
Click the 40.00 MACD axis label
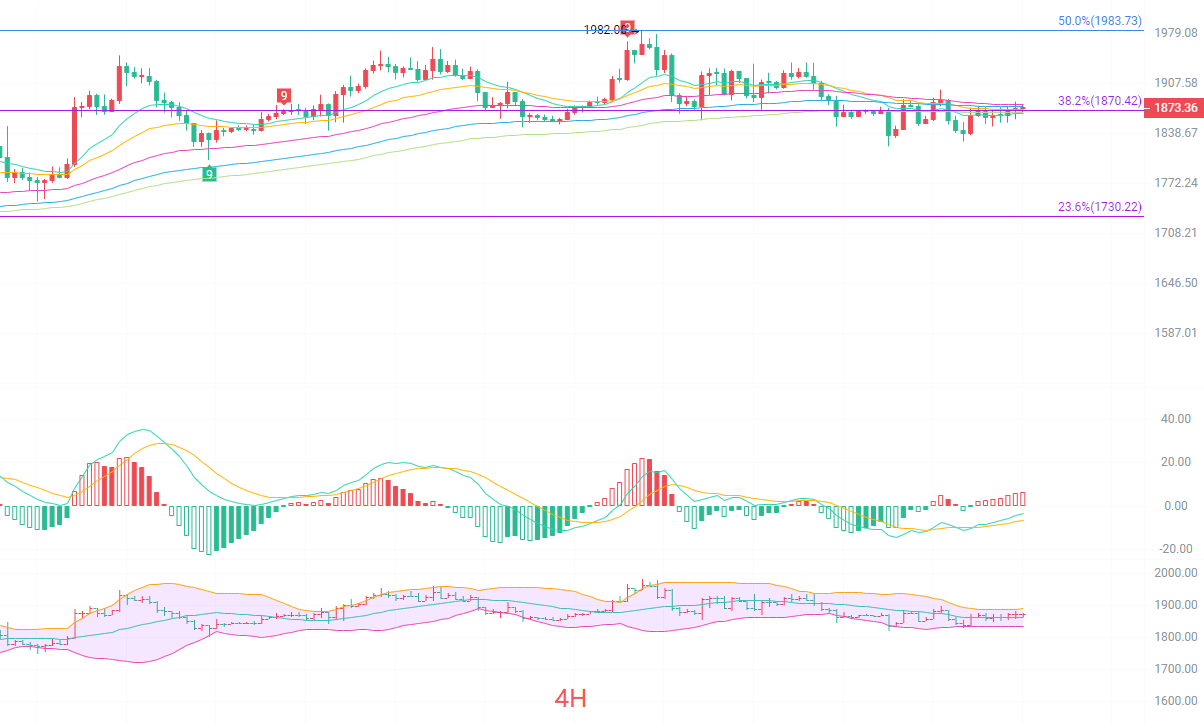pos(1175,418)
